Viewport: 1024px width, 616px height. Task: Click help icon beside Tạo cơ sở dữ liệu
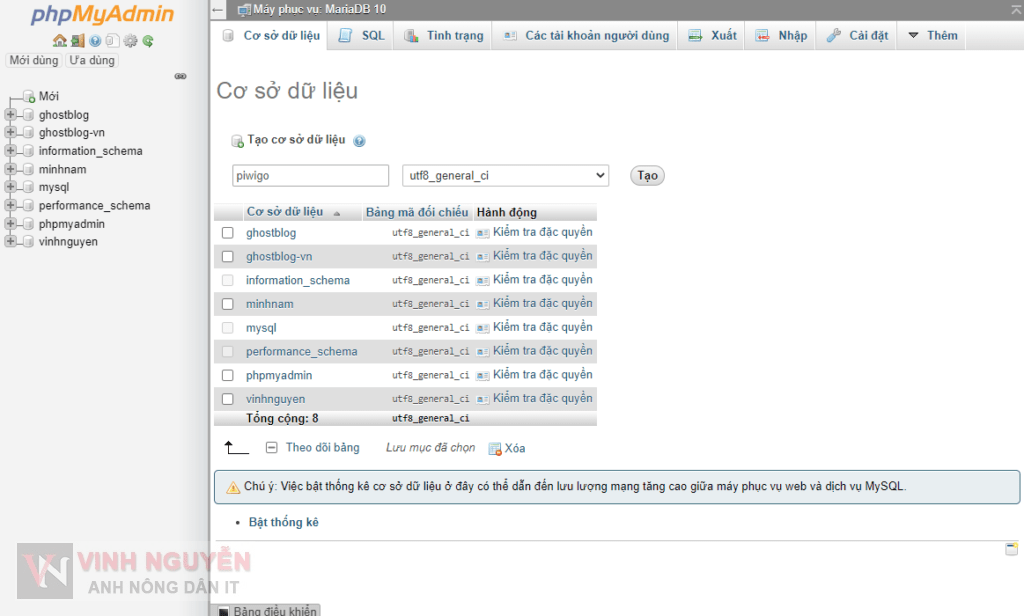click(x=359, y=141)
